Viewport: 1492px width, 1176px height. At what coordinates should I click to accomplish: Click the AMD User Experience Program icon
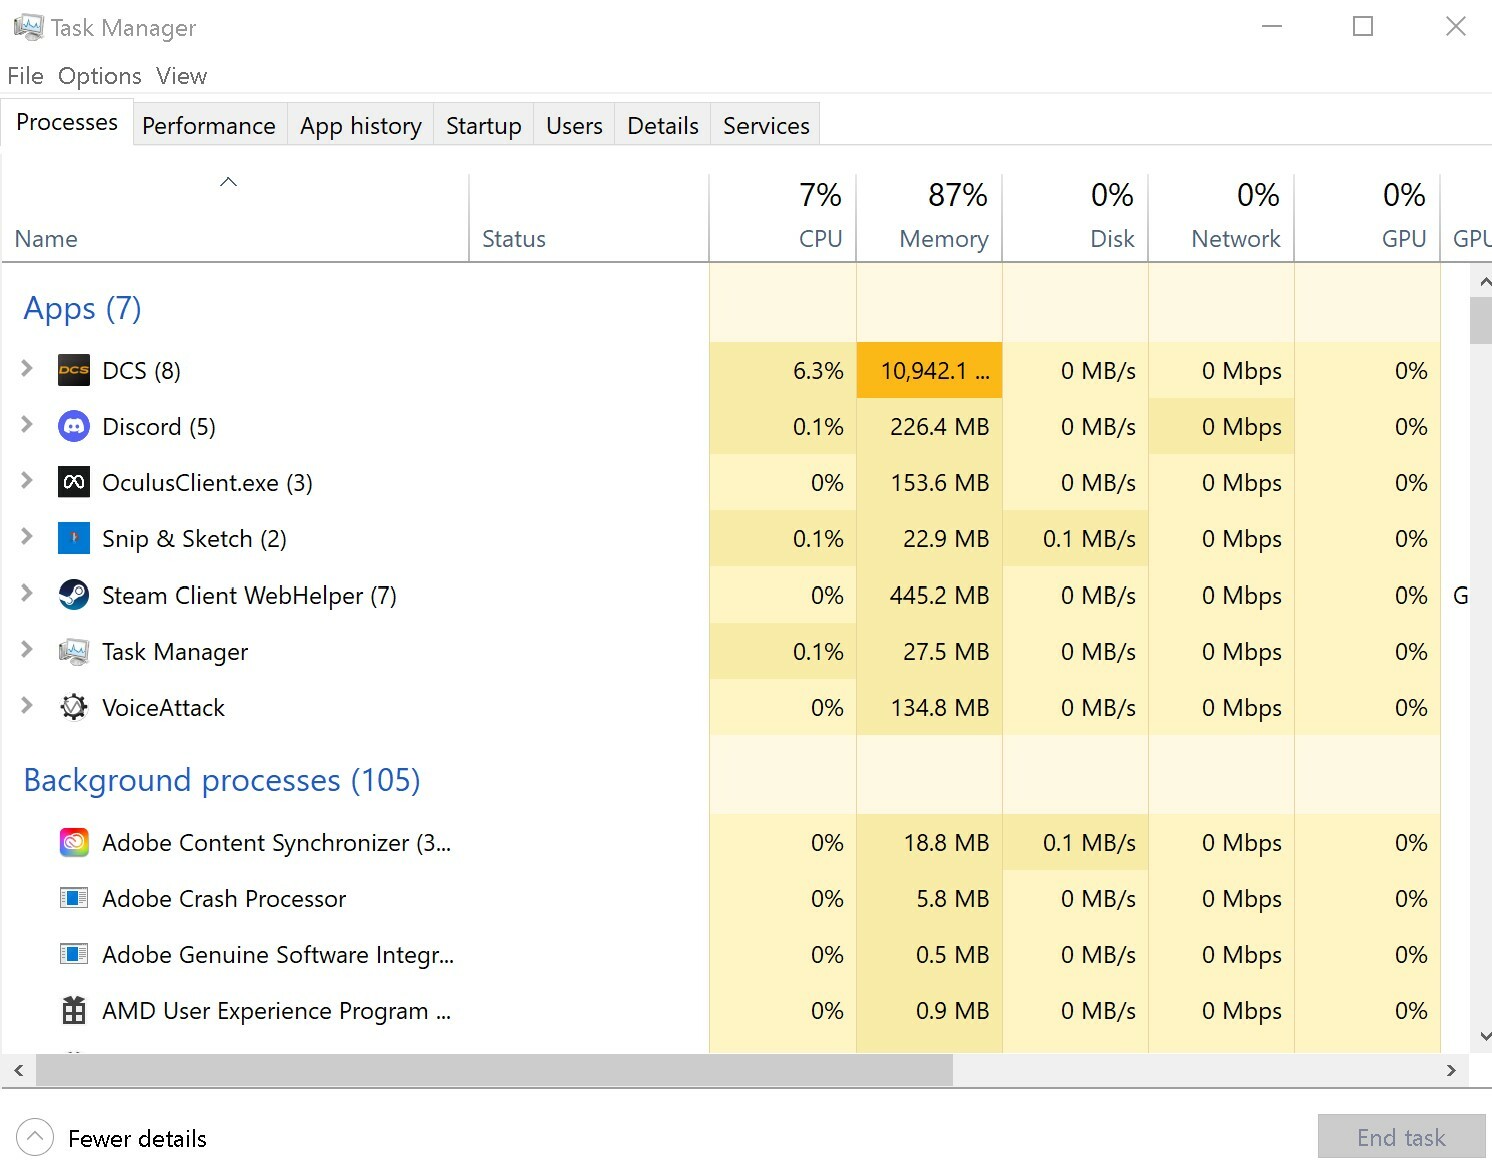(x=74, y=1010)
